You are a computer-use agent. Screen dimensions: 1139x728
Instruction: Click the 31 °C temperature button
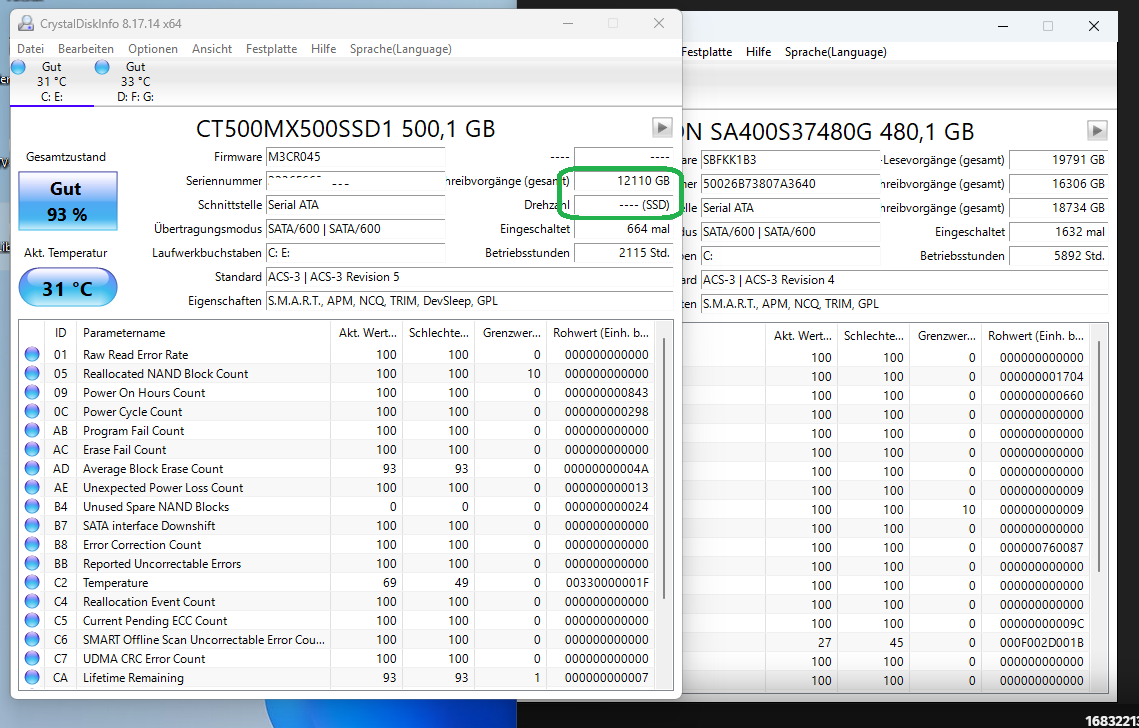[x=68, y=288]
